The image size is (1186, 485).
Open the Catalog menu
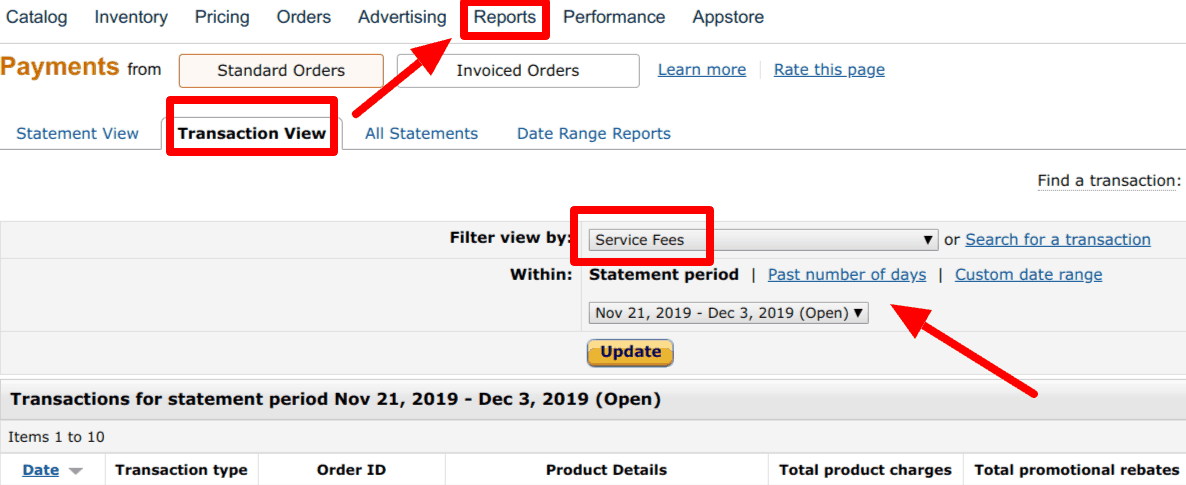pyautogui.click(x=37, y=17)
